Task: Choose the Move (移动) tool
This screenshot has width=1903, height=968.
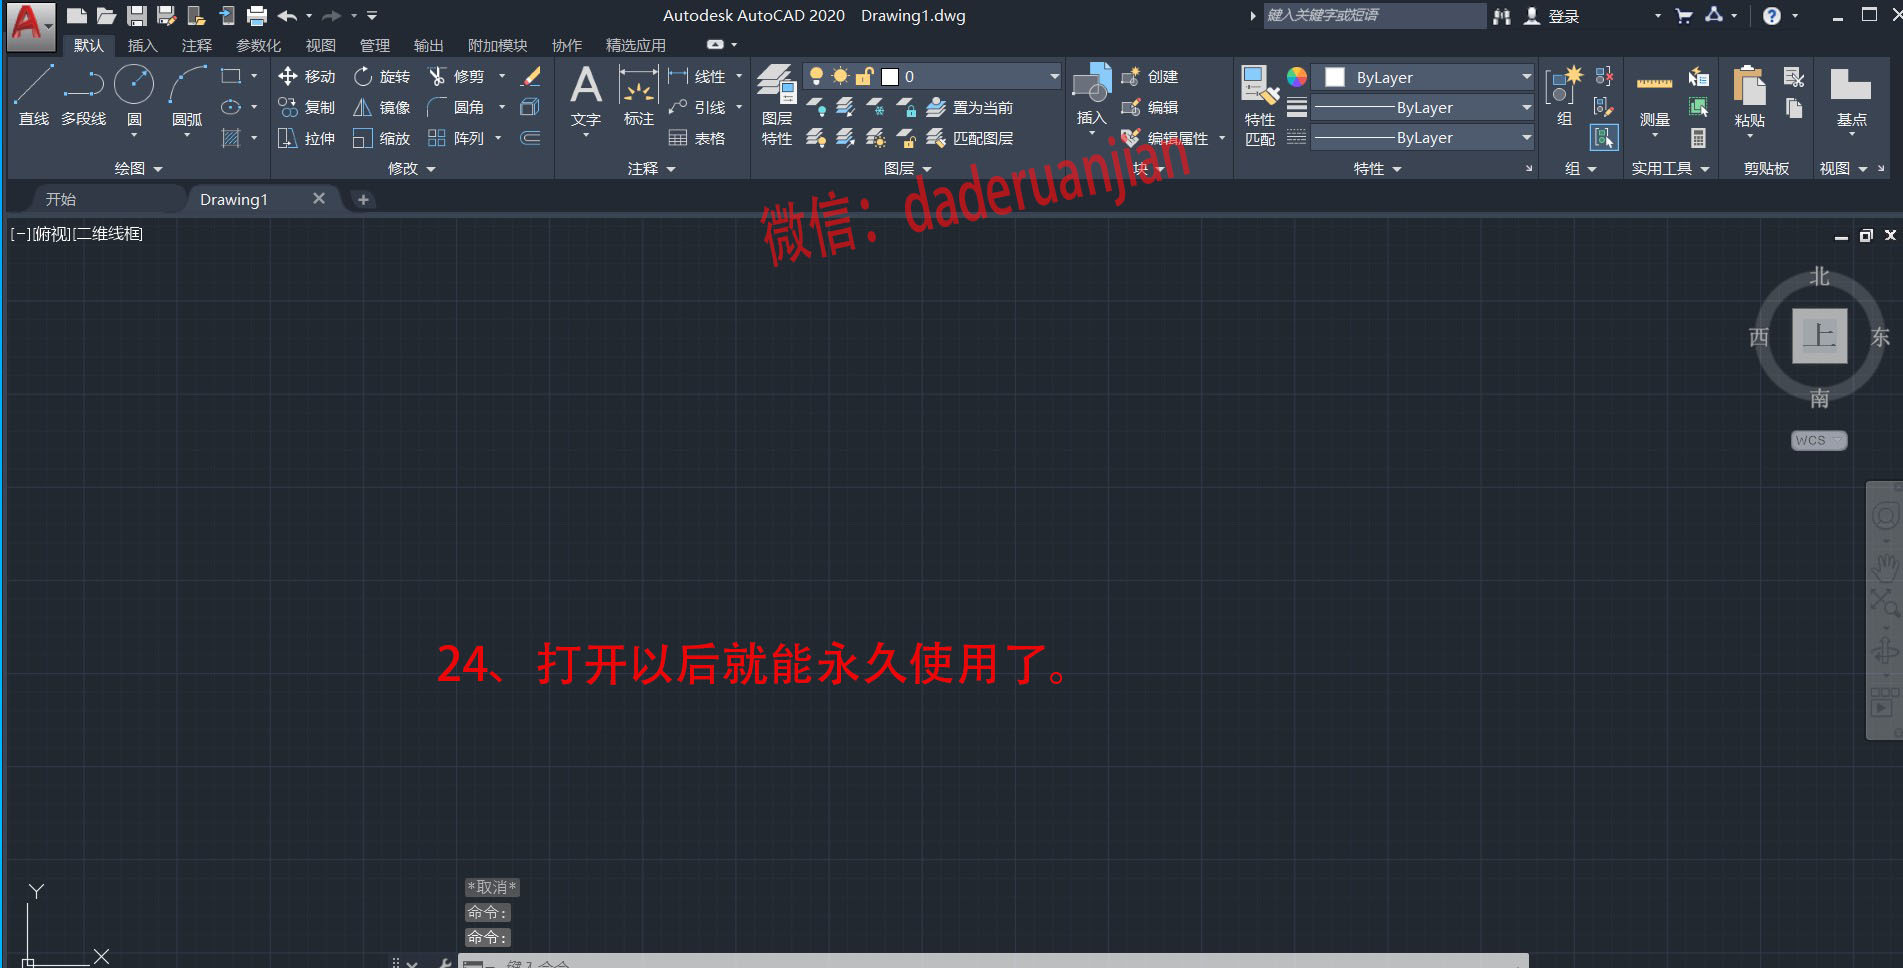Action: [307, 76]
